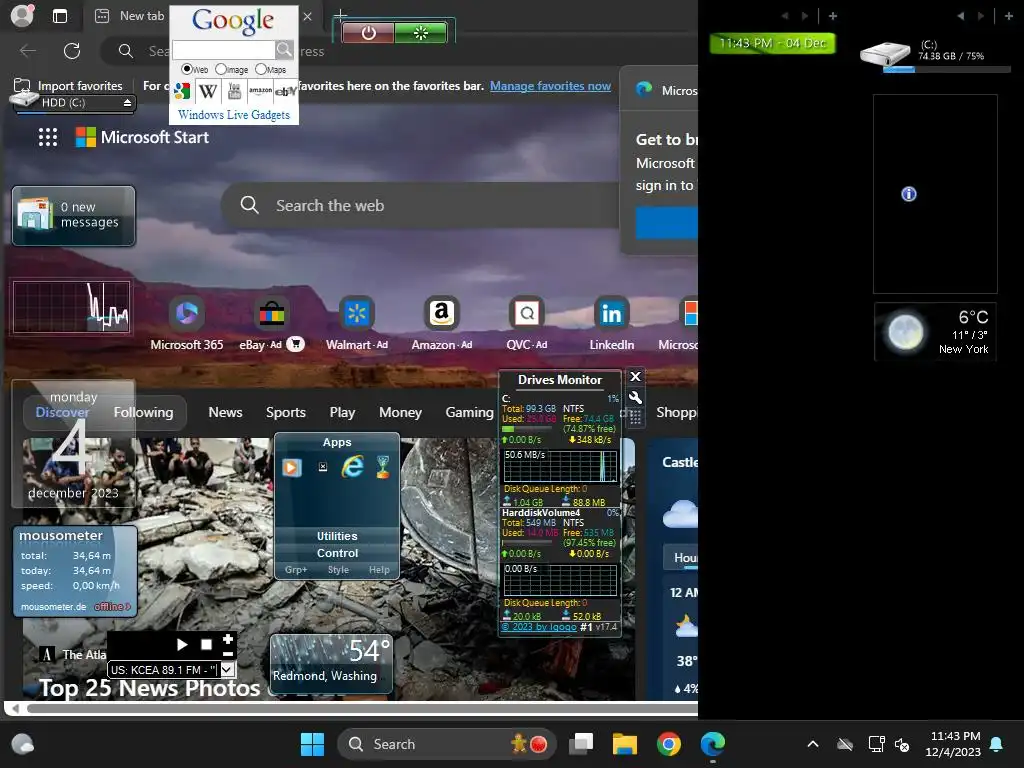Click Help in the launcher gadget

[379, 569]
